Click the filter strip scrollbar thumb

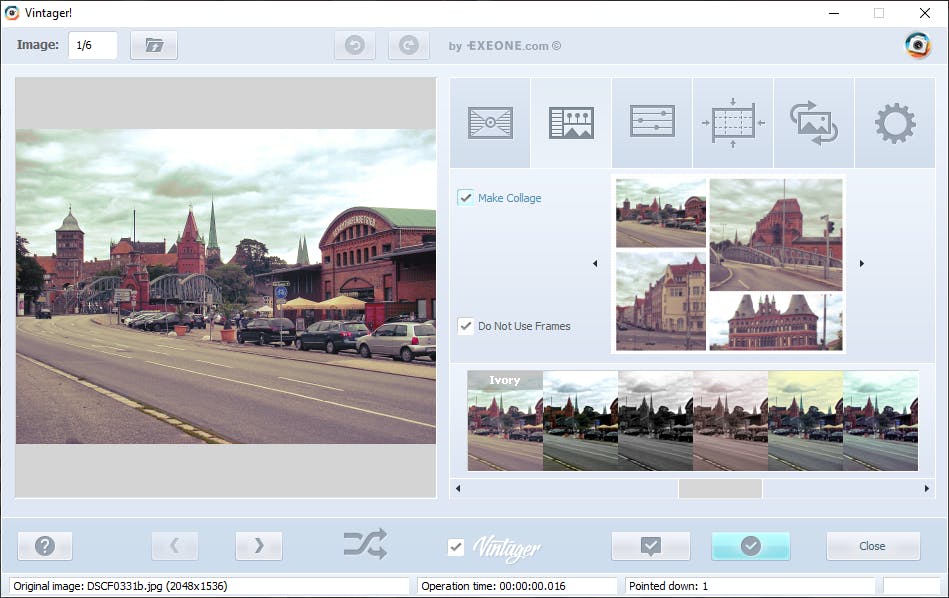(x=720, y=488)
